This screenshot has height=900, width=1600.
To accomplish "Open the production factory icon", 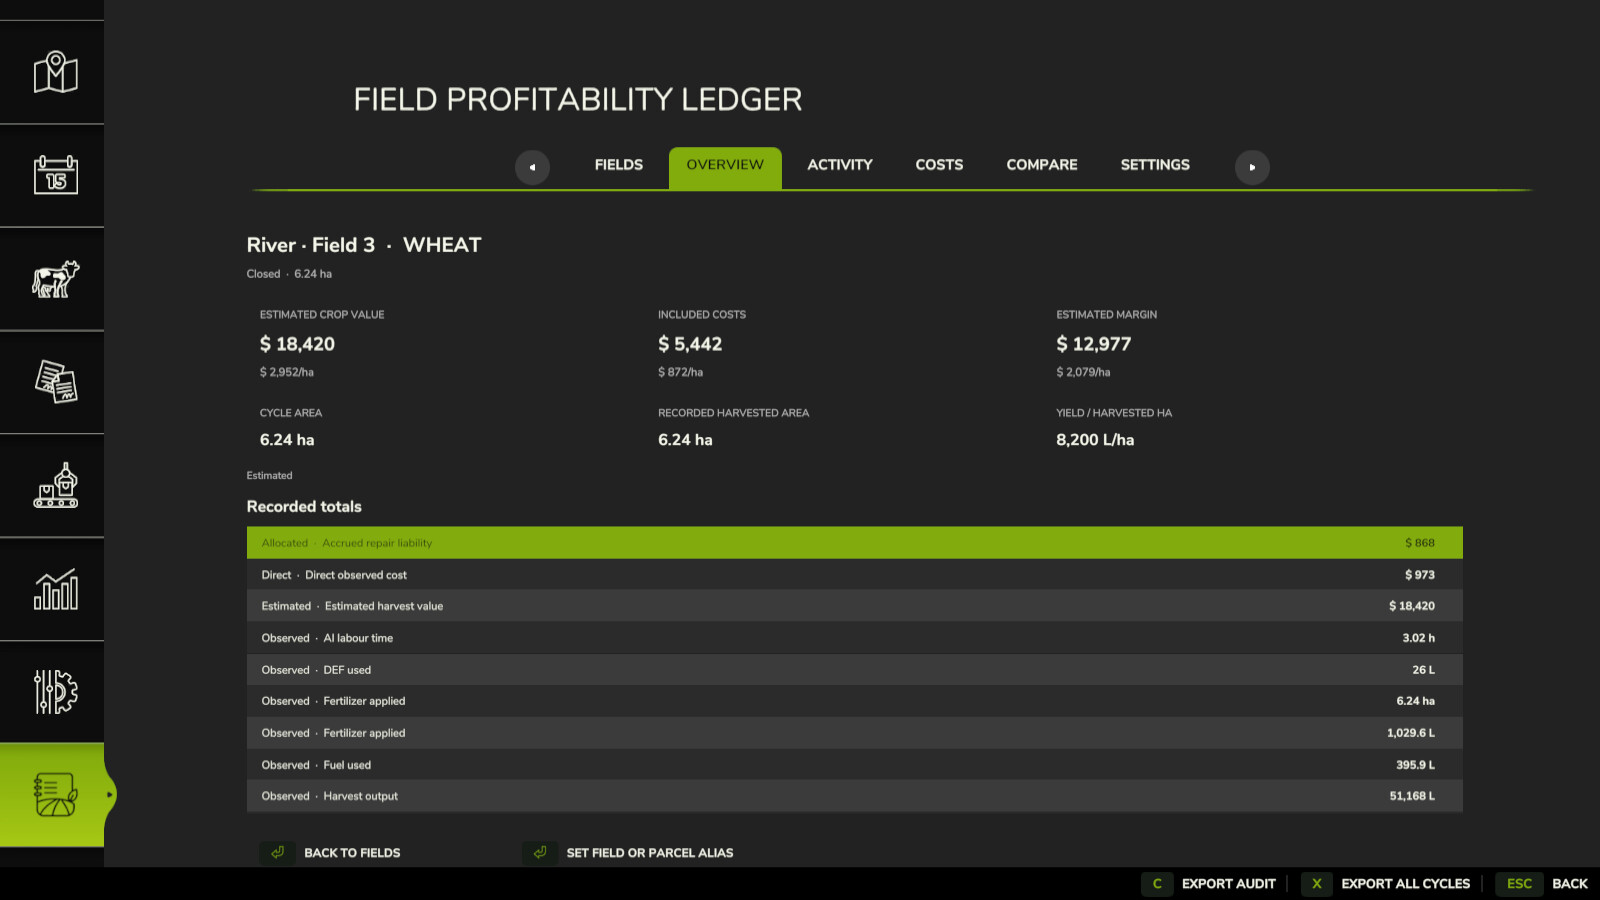I will pos(56,485).
